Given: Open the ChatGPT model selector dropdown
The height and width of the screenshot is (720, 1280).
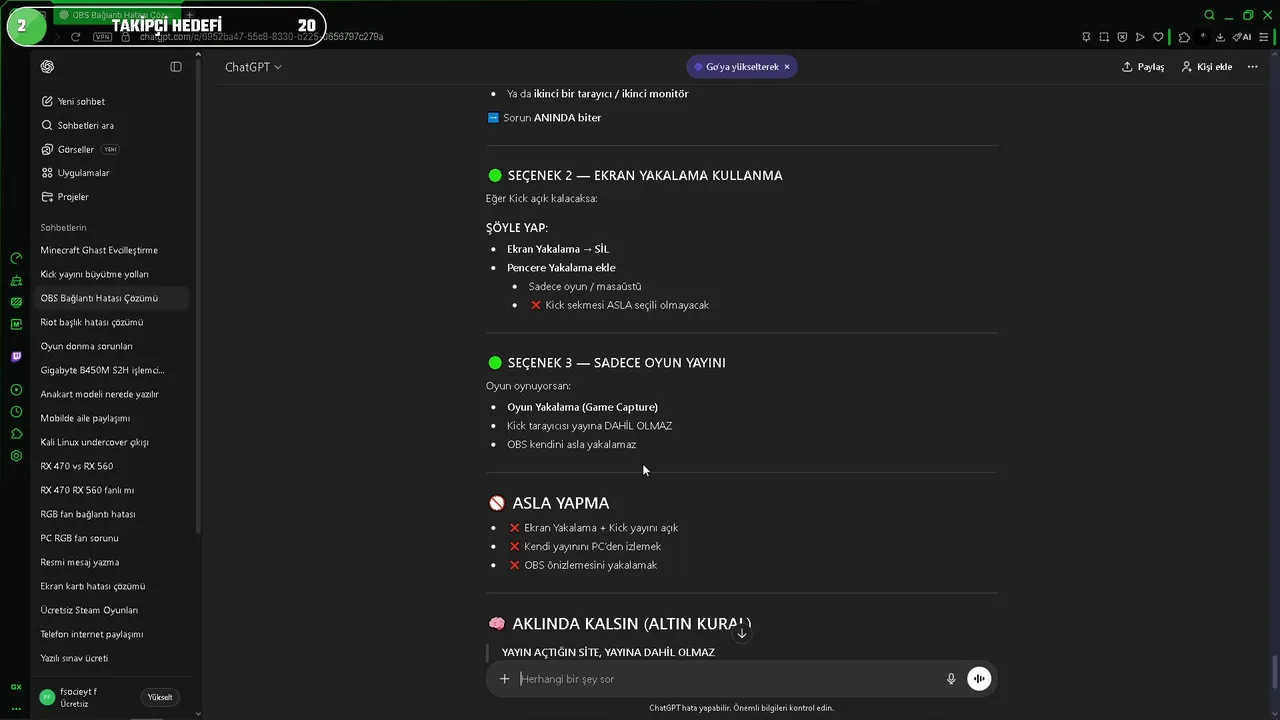Looking at the screenshot, I should pyautogui.click(x=253, y=67).
